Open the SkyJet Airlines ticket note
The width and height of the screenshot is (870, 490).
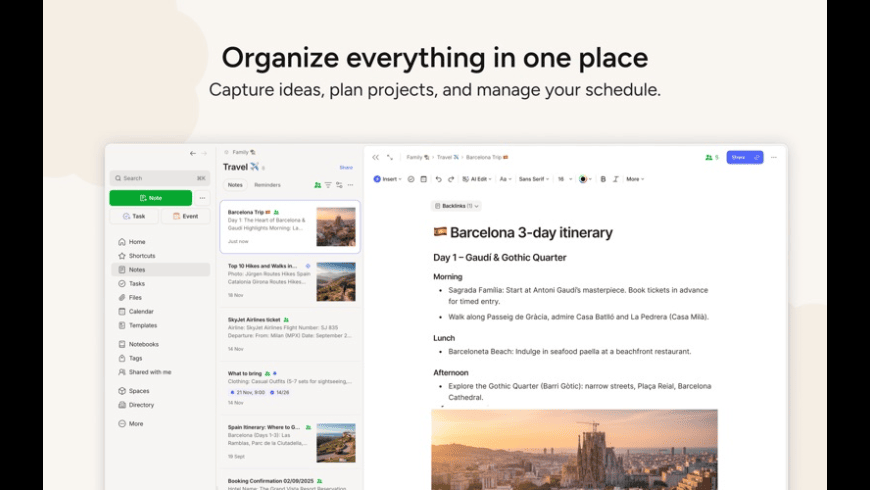(290, 334)
